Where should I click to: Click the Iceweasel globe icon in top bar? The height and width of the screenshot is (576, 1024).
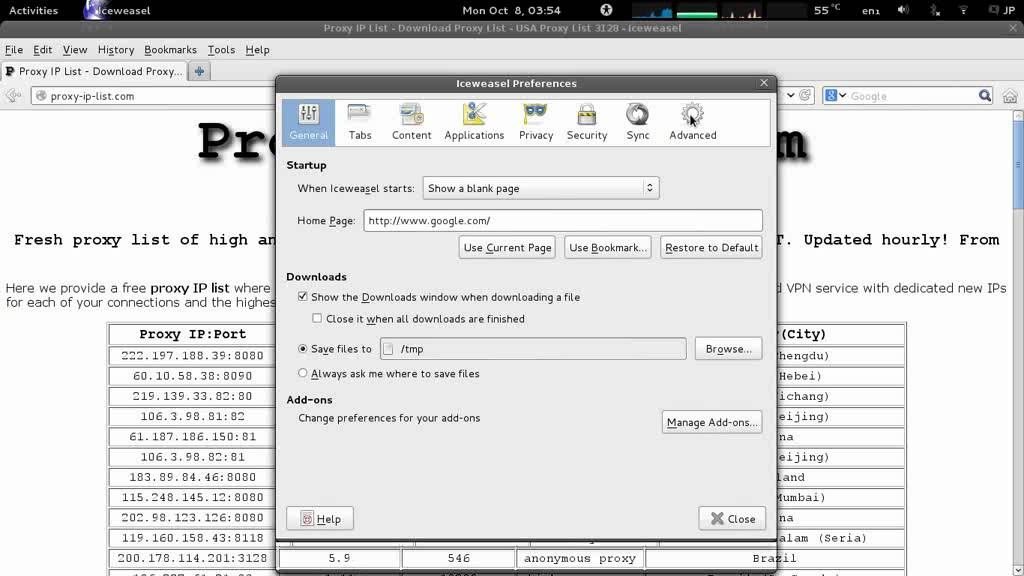click(95, 10)
